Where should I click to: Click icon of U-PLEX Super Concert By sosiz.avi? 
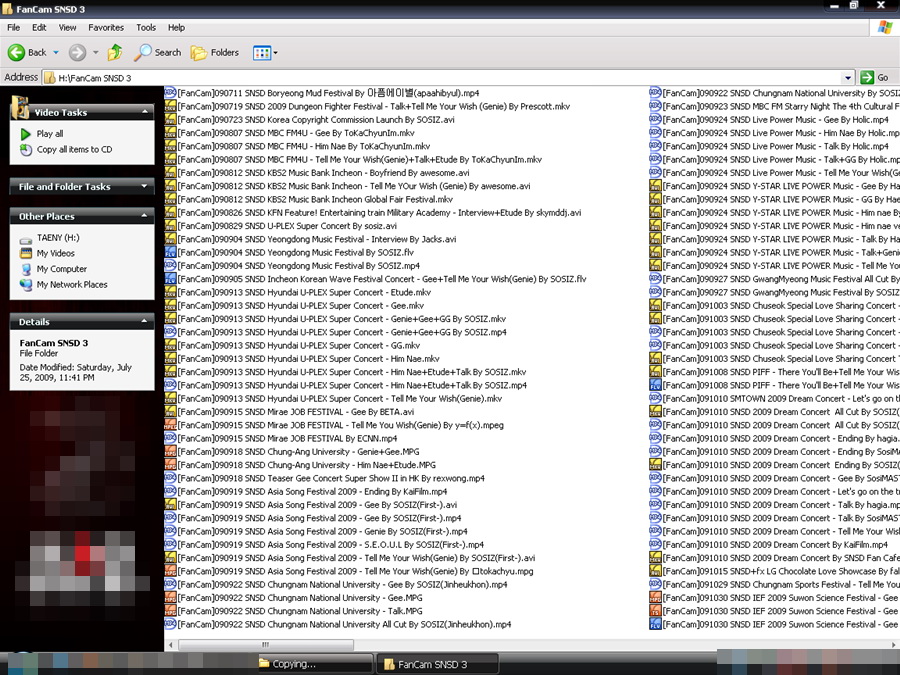[x=170, y=226]
